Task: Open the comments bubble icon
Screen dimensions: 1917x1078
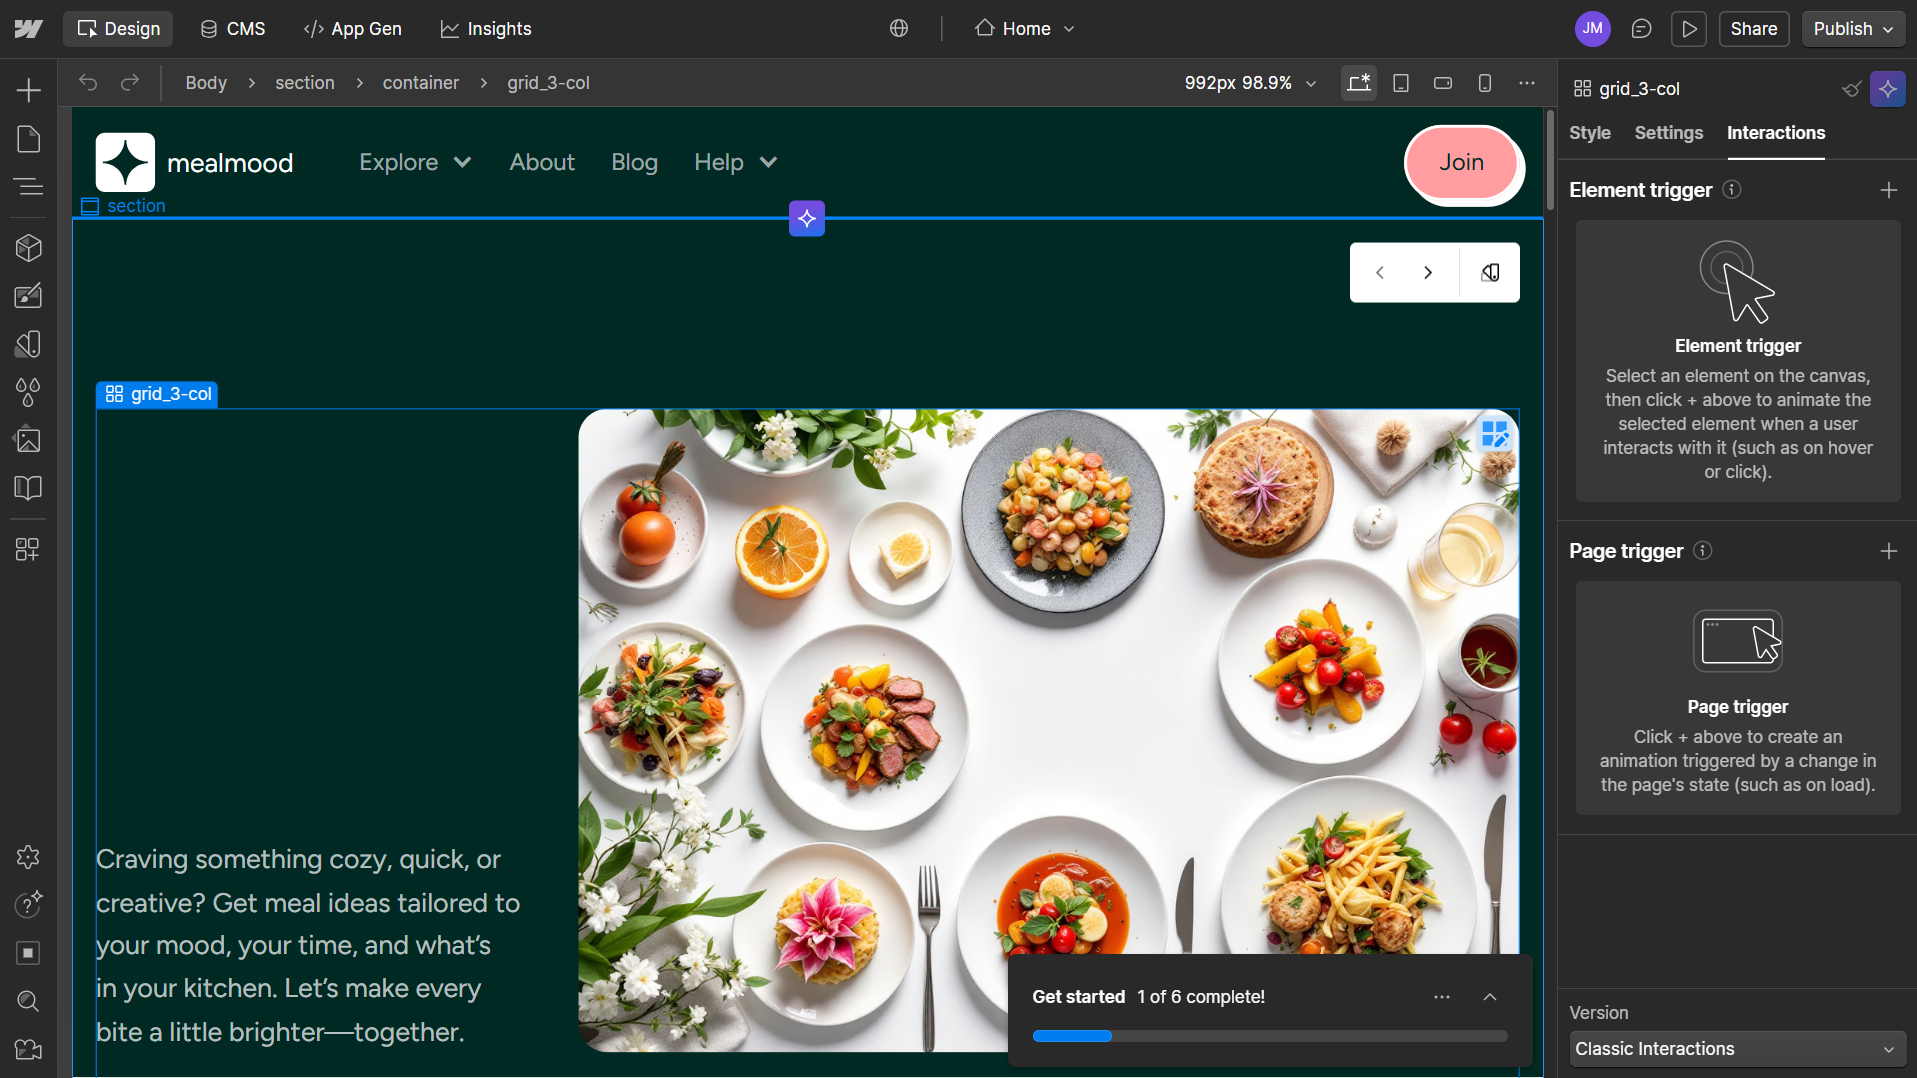Action: 1641,29
